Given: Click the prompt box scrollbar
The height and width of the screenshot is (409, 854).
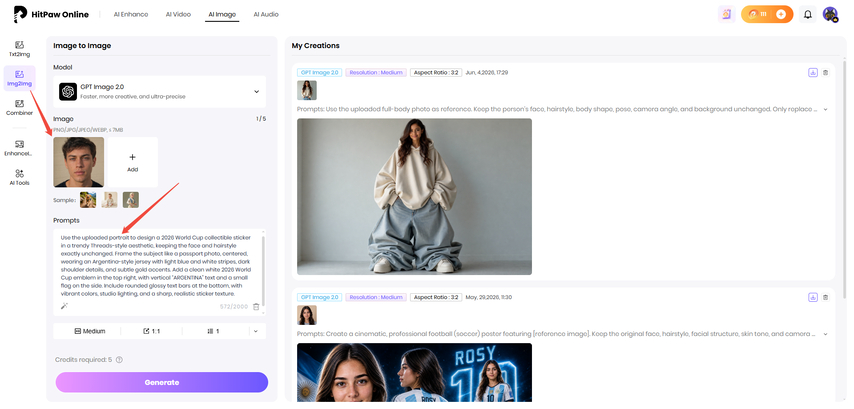Looking at the screenshot, I should 264,271.
